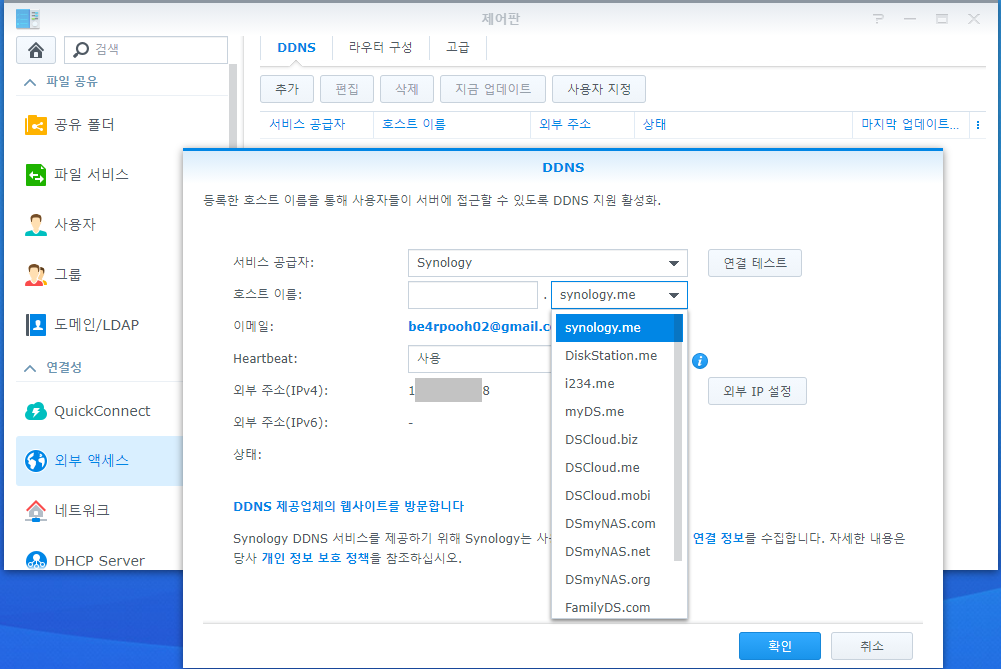Viewport: 1002px width, 669px height.
Task: Sort by 서비스 공급자 column header
Action: click(307, 125)
